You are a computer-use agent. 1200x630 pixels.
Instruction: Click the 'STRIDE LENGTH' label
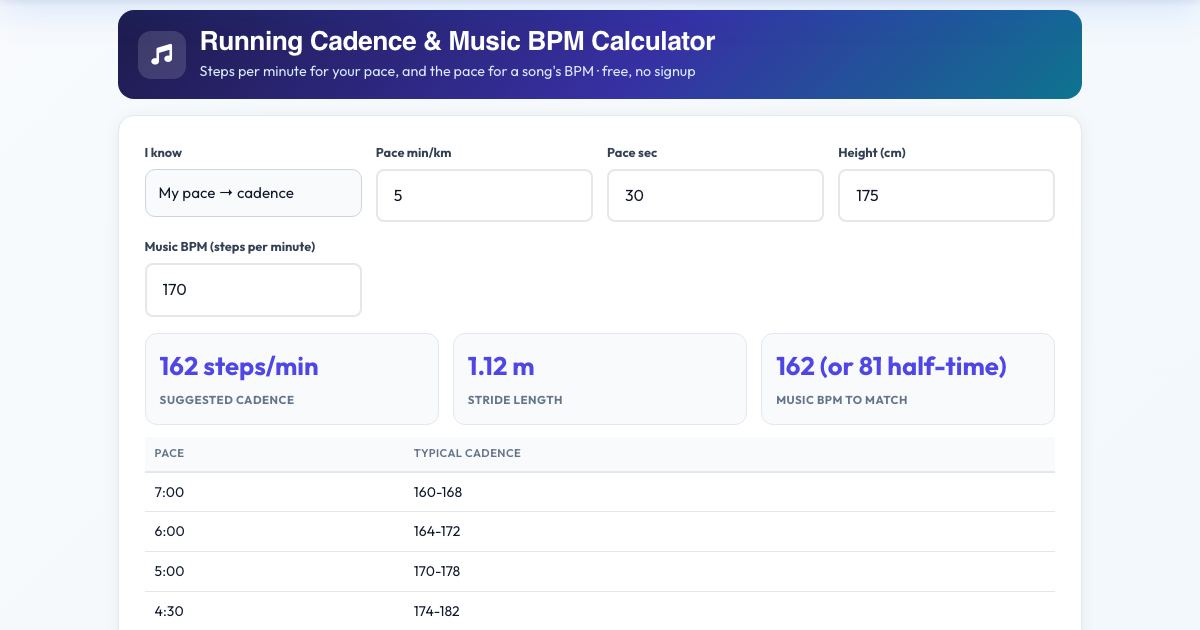(x=515, y=400)
